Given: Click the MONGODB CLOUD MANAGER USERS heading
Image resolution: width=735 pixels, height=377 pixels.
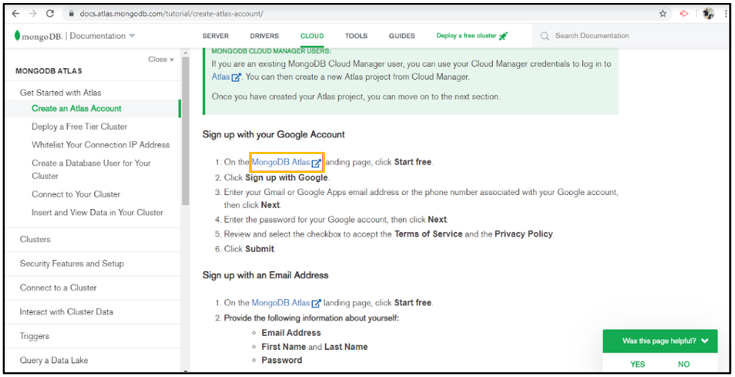Looking at the screenshot, I should [x=271, y=51].
